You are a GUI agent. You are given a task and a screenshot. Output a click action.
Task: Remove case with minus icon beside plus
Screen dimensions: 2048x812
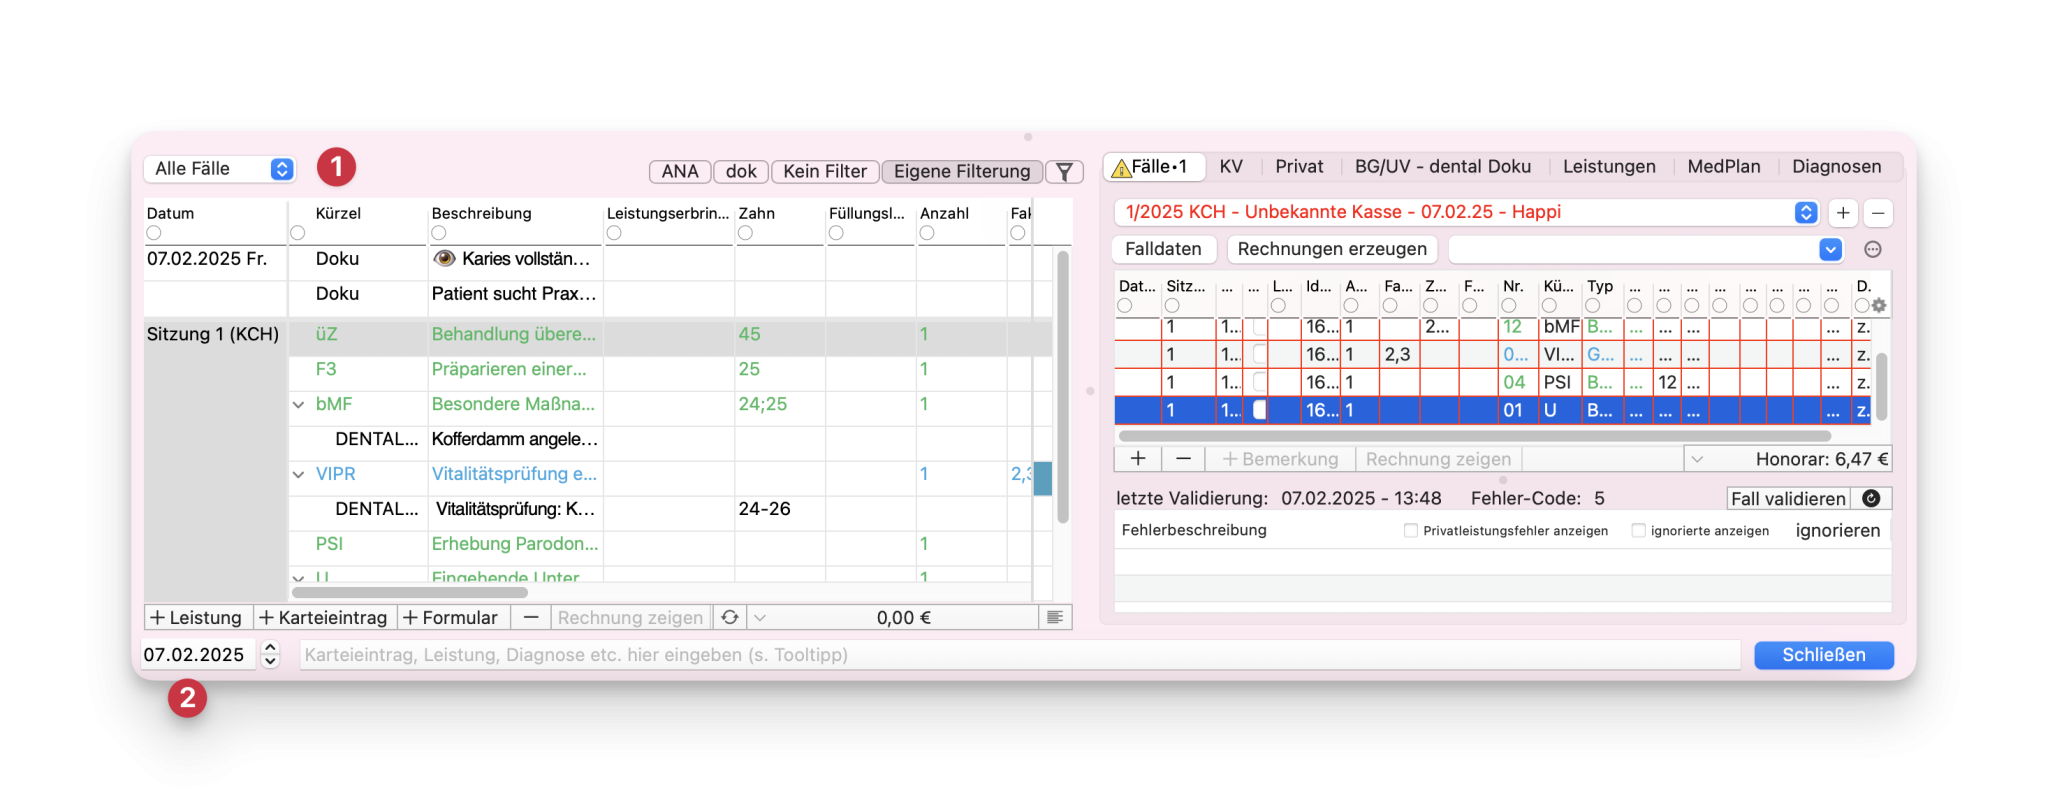click(1878, 213)
